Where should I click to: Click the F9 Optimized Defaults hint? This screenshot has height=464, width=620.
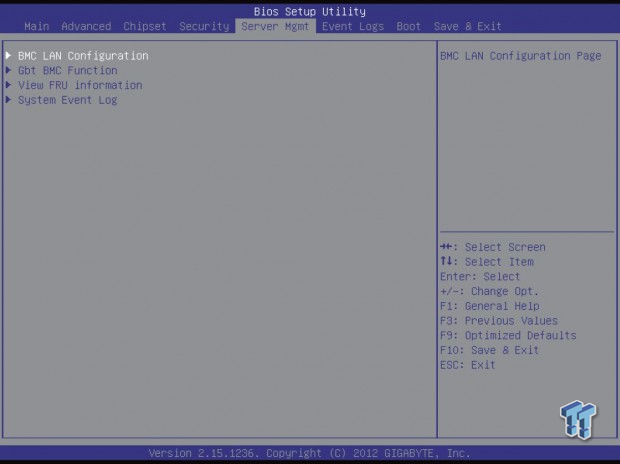(x=508, y=335)
